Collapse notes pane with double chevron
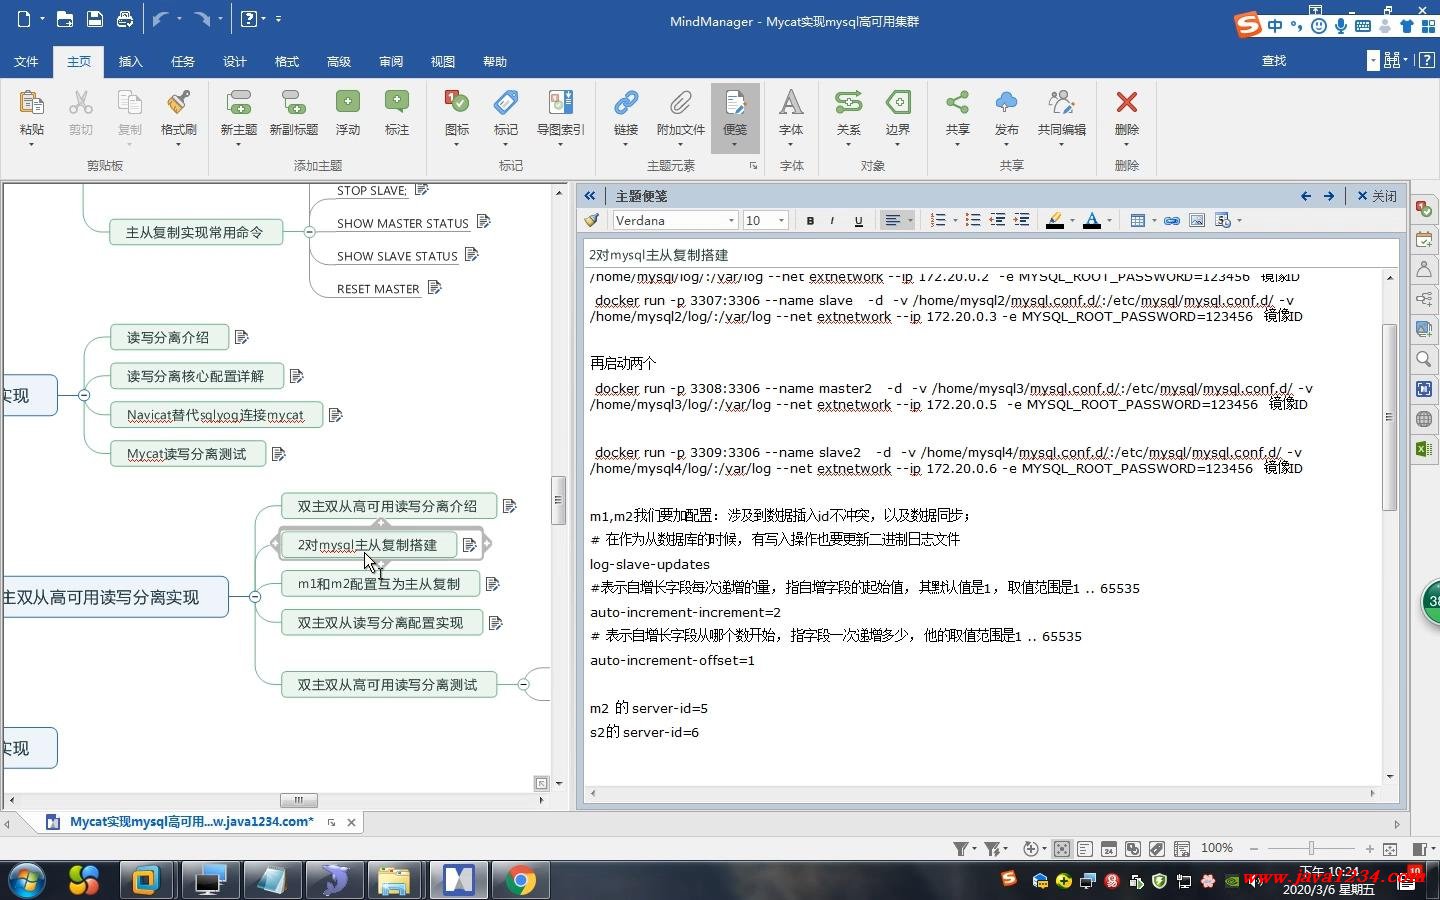The width and height of the screenshot is (1440, 900). pos(590,196)
